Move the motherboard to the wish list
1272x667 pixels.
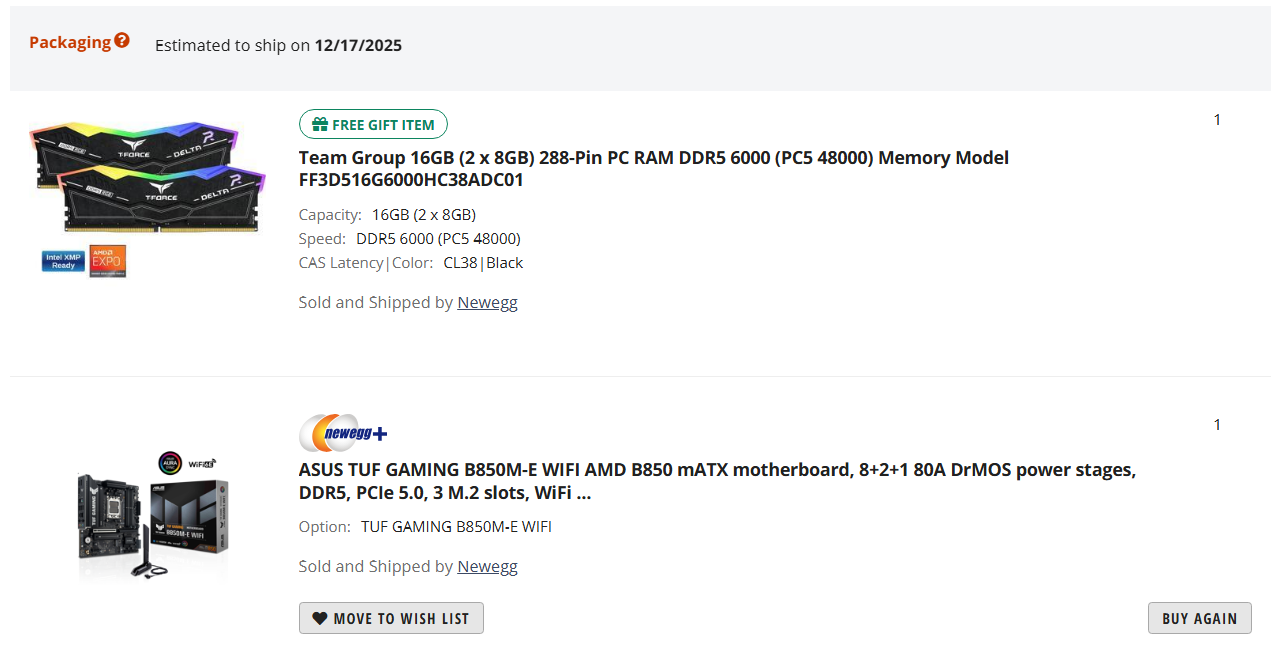point(391,618)
